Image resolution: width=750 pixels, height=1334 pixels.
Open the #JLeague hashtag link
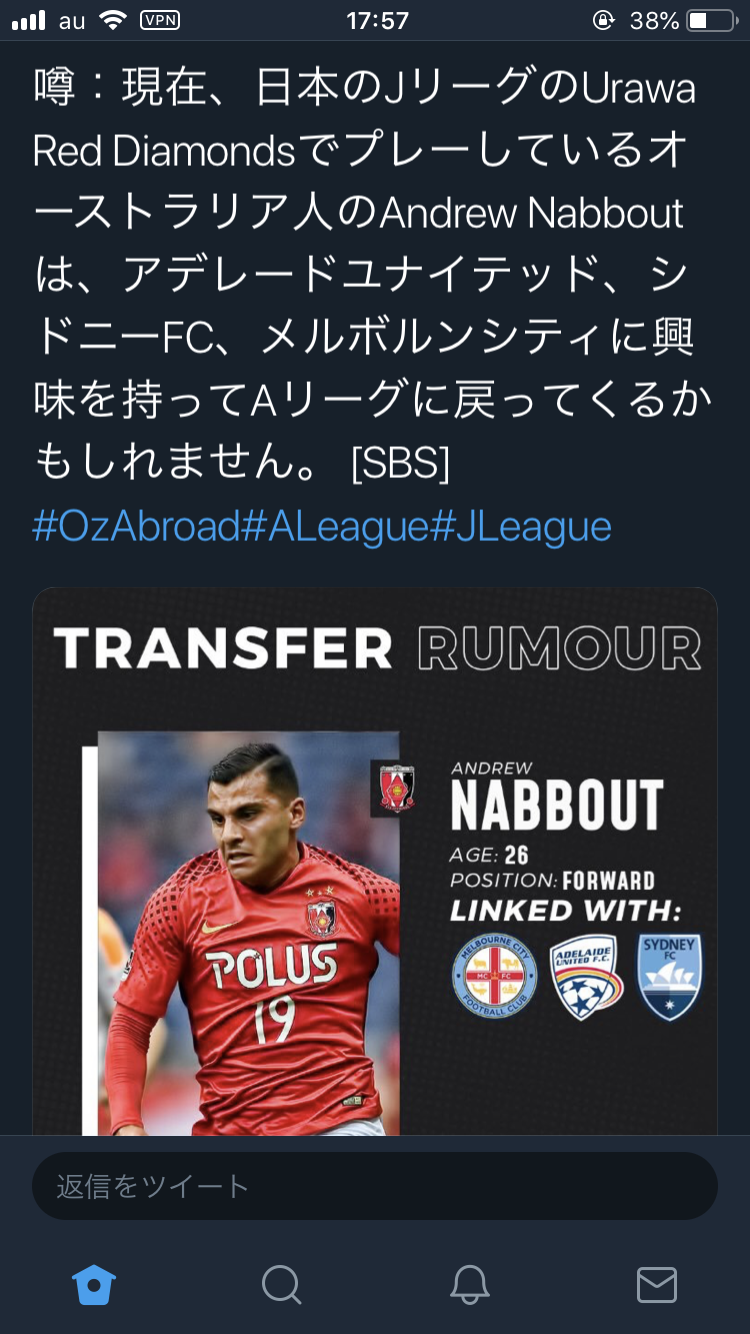click(x=521, y=526)
